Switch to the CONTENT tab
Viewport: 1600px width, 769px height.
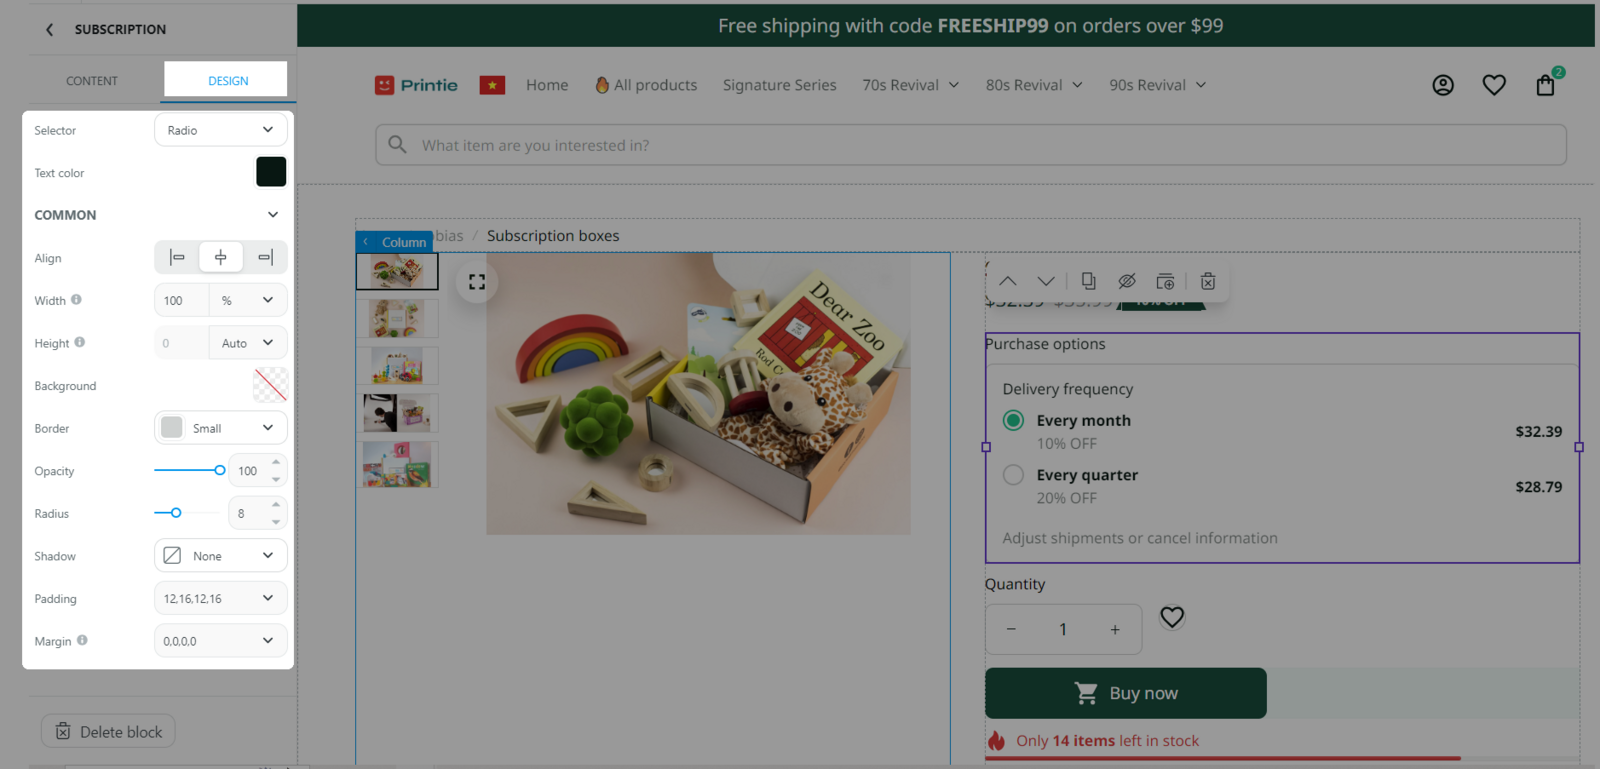pos(92,81)
